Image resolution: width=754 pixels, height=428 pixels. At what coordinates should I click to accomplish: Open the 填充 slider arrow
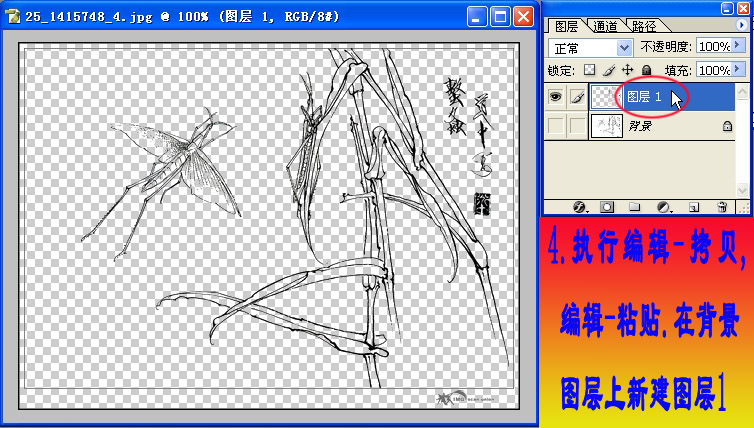[738, 70]
